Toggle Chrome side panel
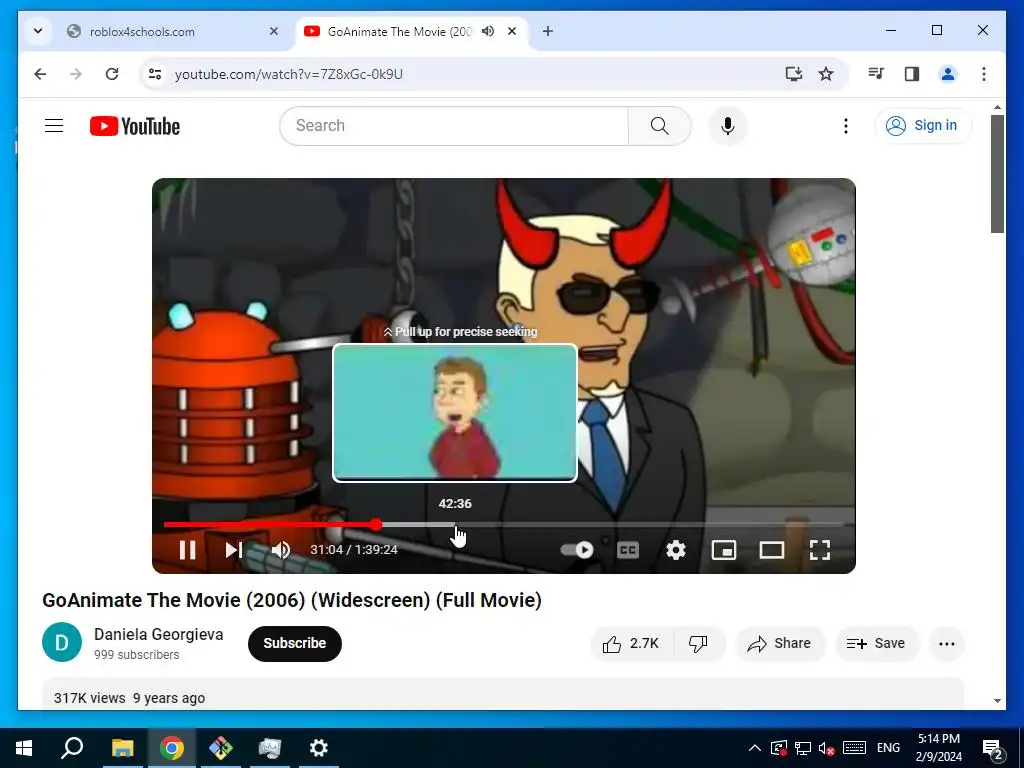The width and height of the screenshot is (1024, 768). tap(912, 74)
